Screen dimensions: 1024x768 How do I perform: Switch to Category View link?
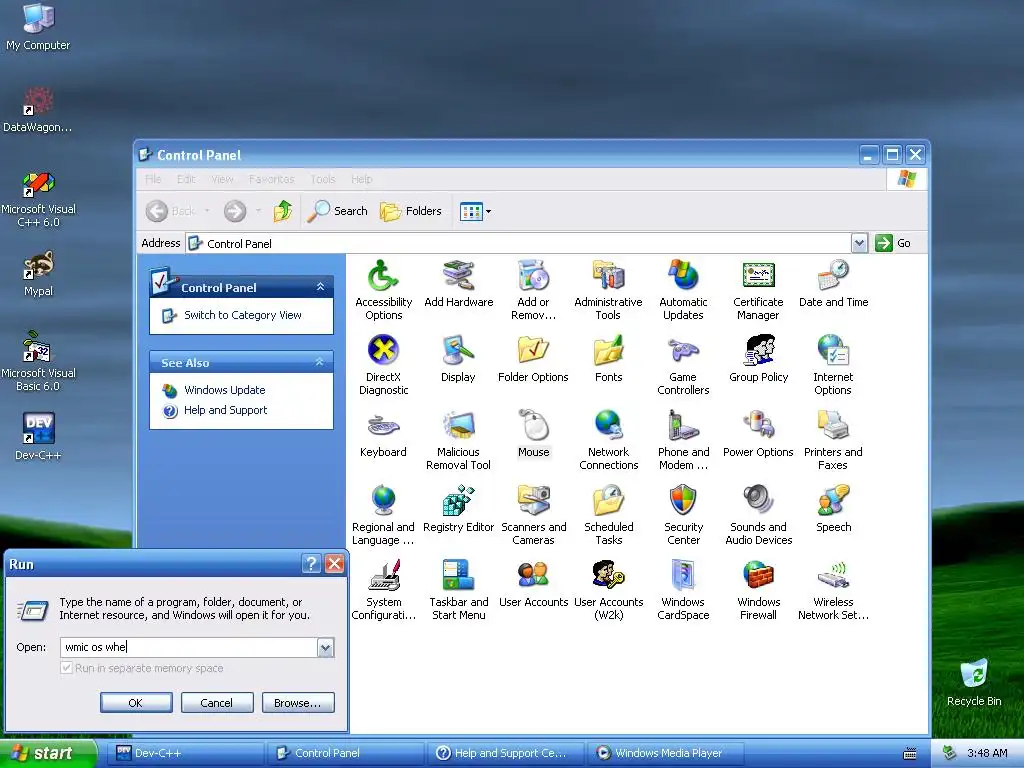[x=242, y=315]
